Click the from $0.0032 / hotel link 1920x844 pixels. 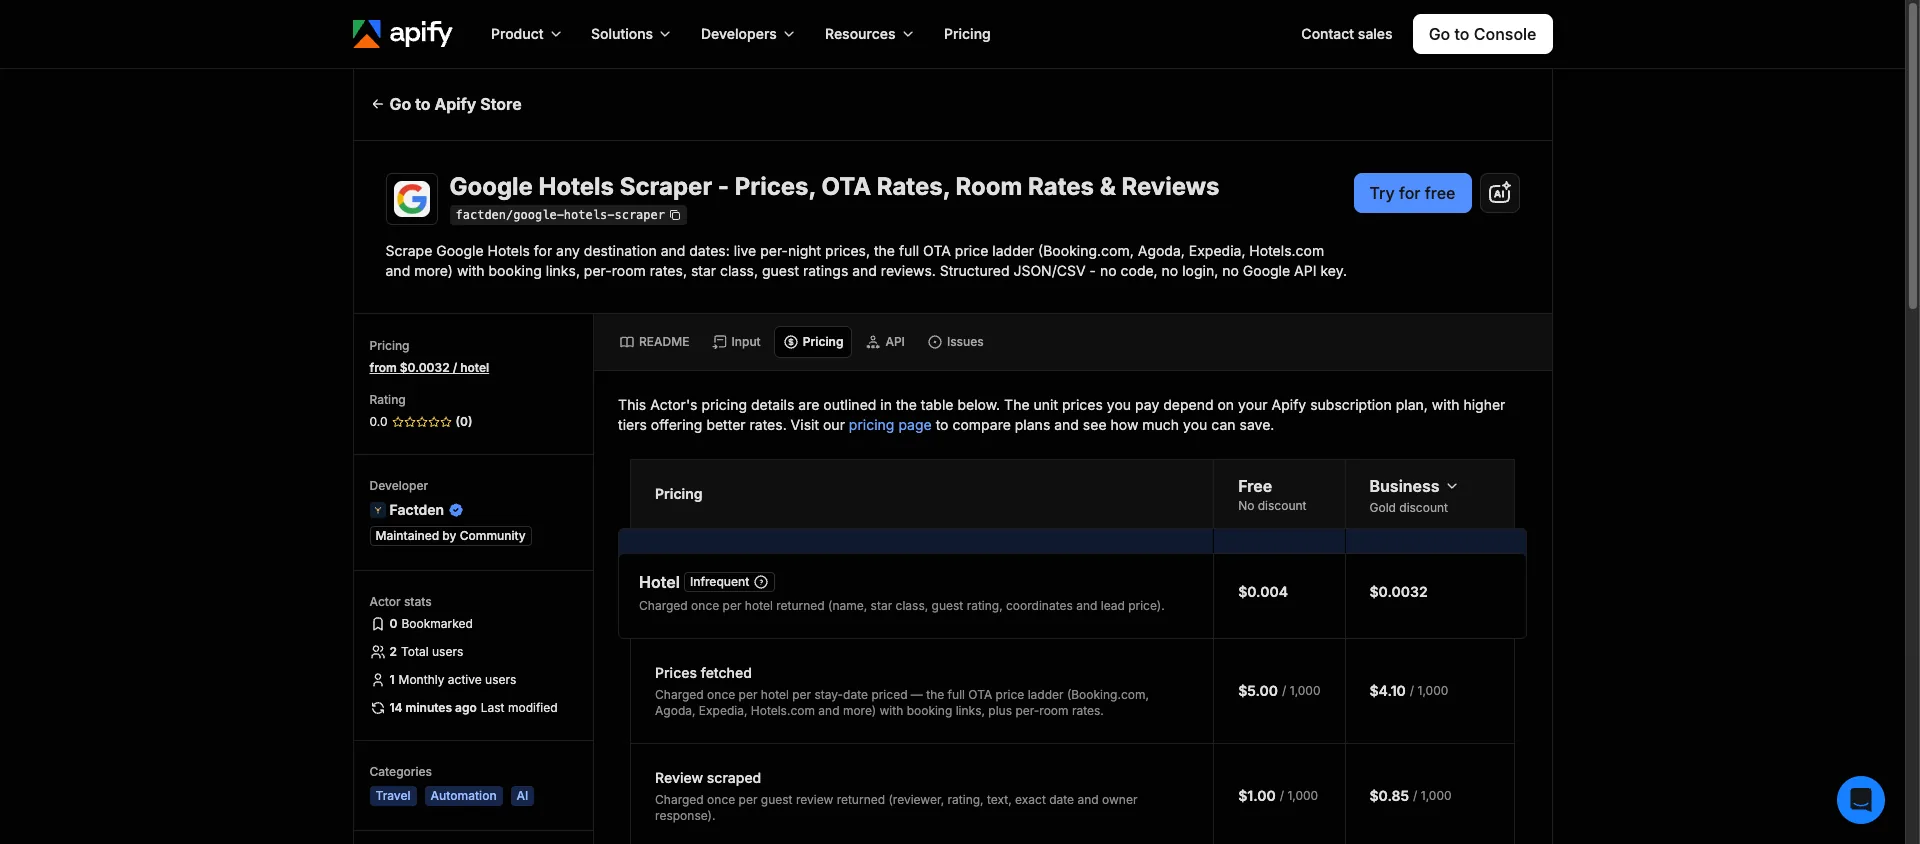pos(429,368)
